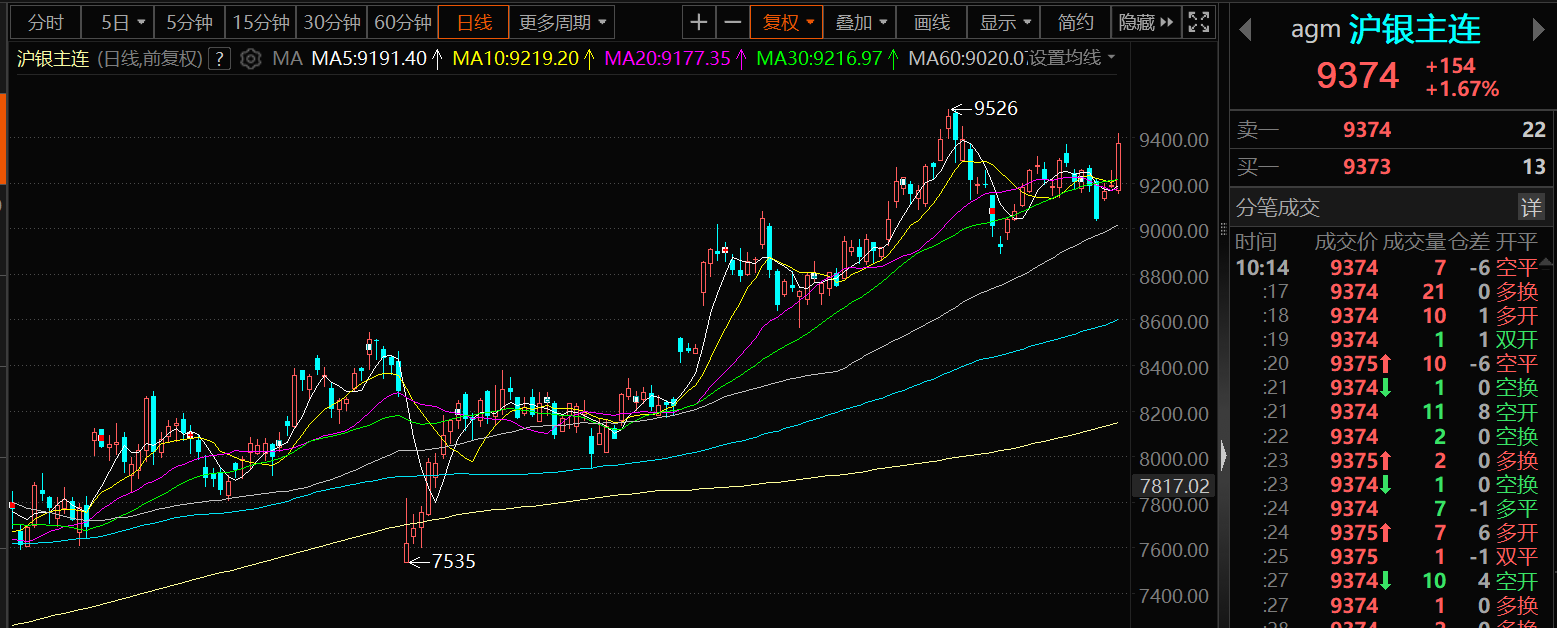Enter fullscreen with the expand icon
Viewport: 1557px width, 628px height.
(1198, 22)
